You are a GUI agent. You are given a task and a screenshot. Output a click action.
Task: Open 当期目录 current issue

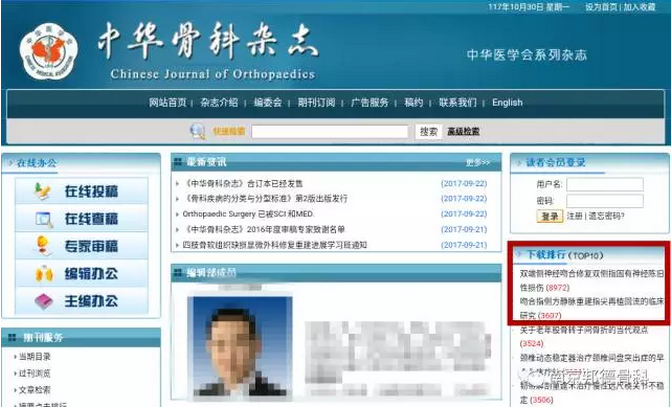click(x=35, y=357)
